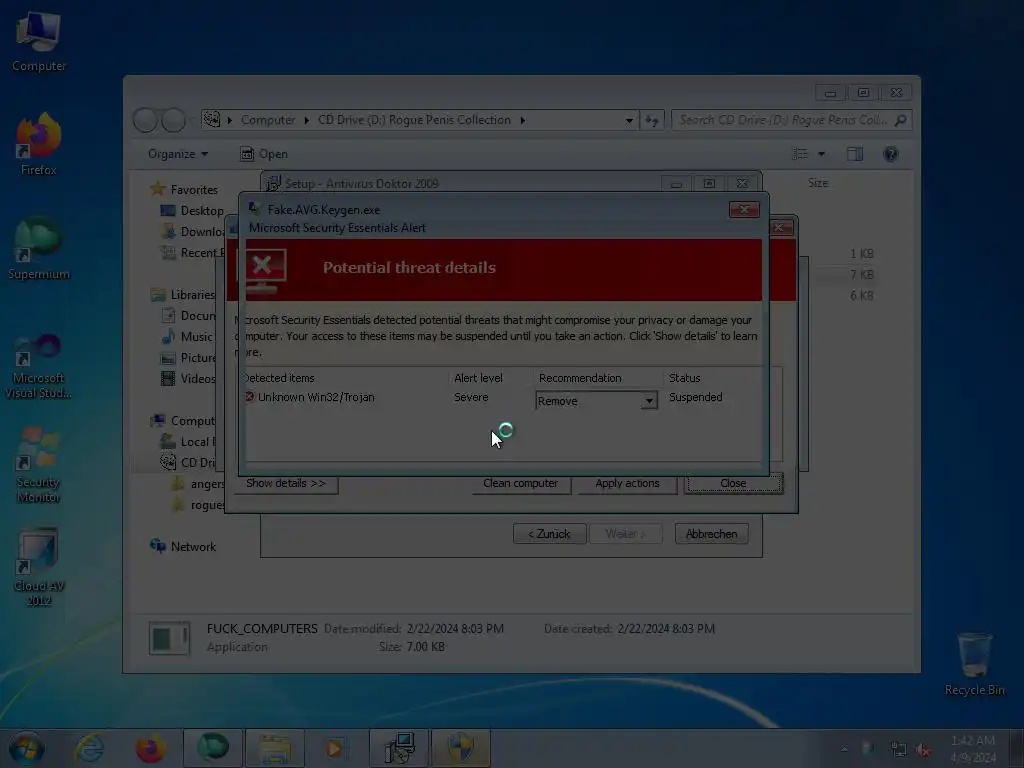Viewport: 1024px width, 768px height.
Task: Open the Security Monitor desktop shortcut
Action: pyautogui.click(x=39, y=465)
